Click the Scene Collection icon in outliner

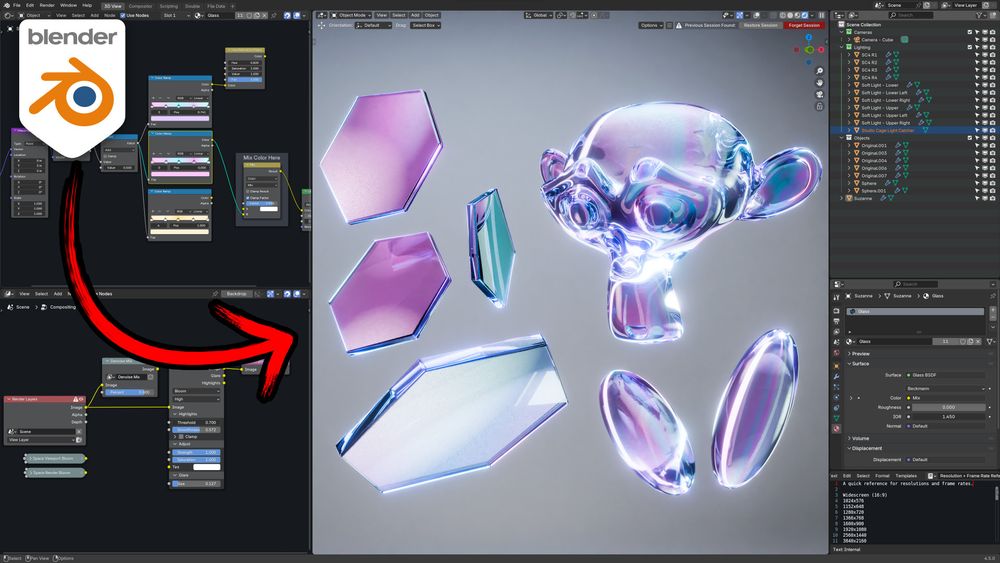(x=841, y=25)
